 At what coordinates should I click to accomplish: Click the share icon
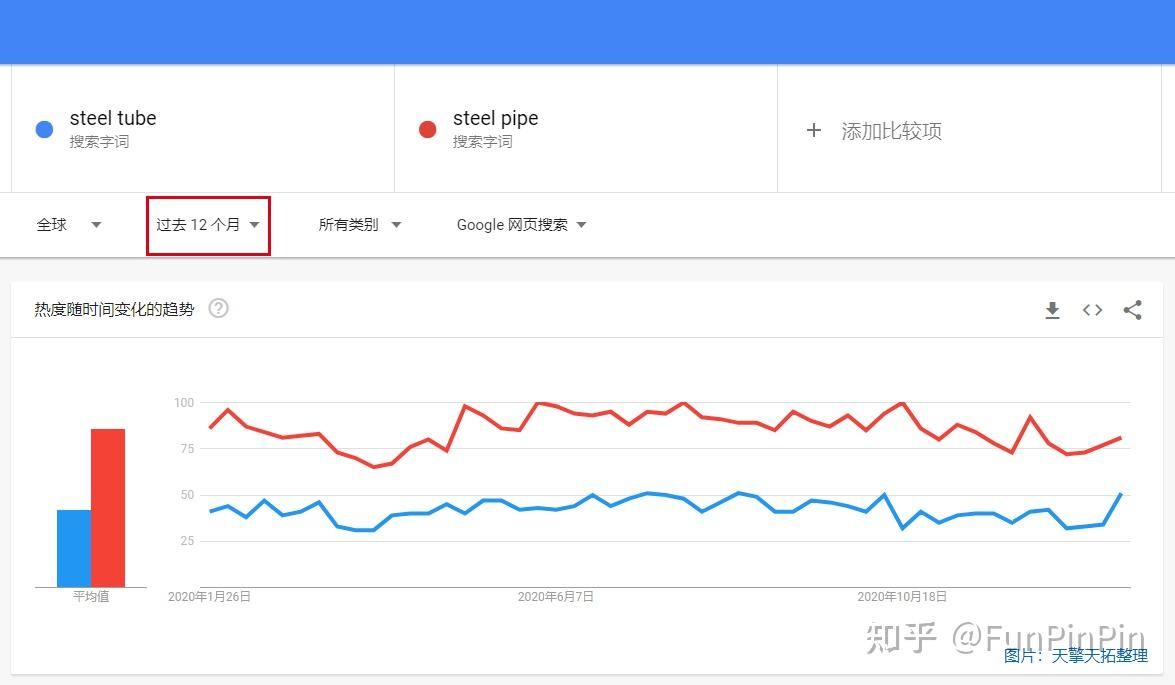(x=1132, y=310)
